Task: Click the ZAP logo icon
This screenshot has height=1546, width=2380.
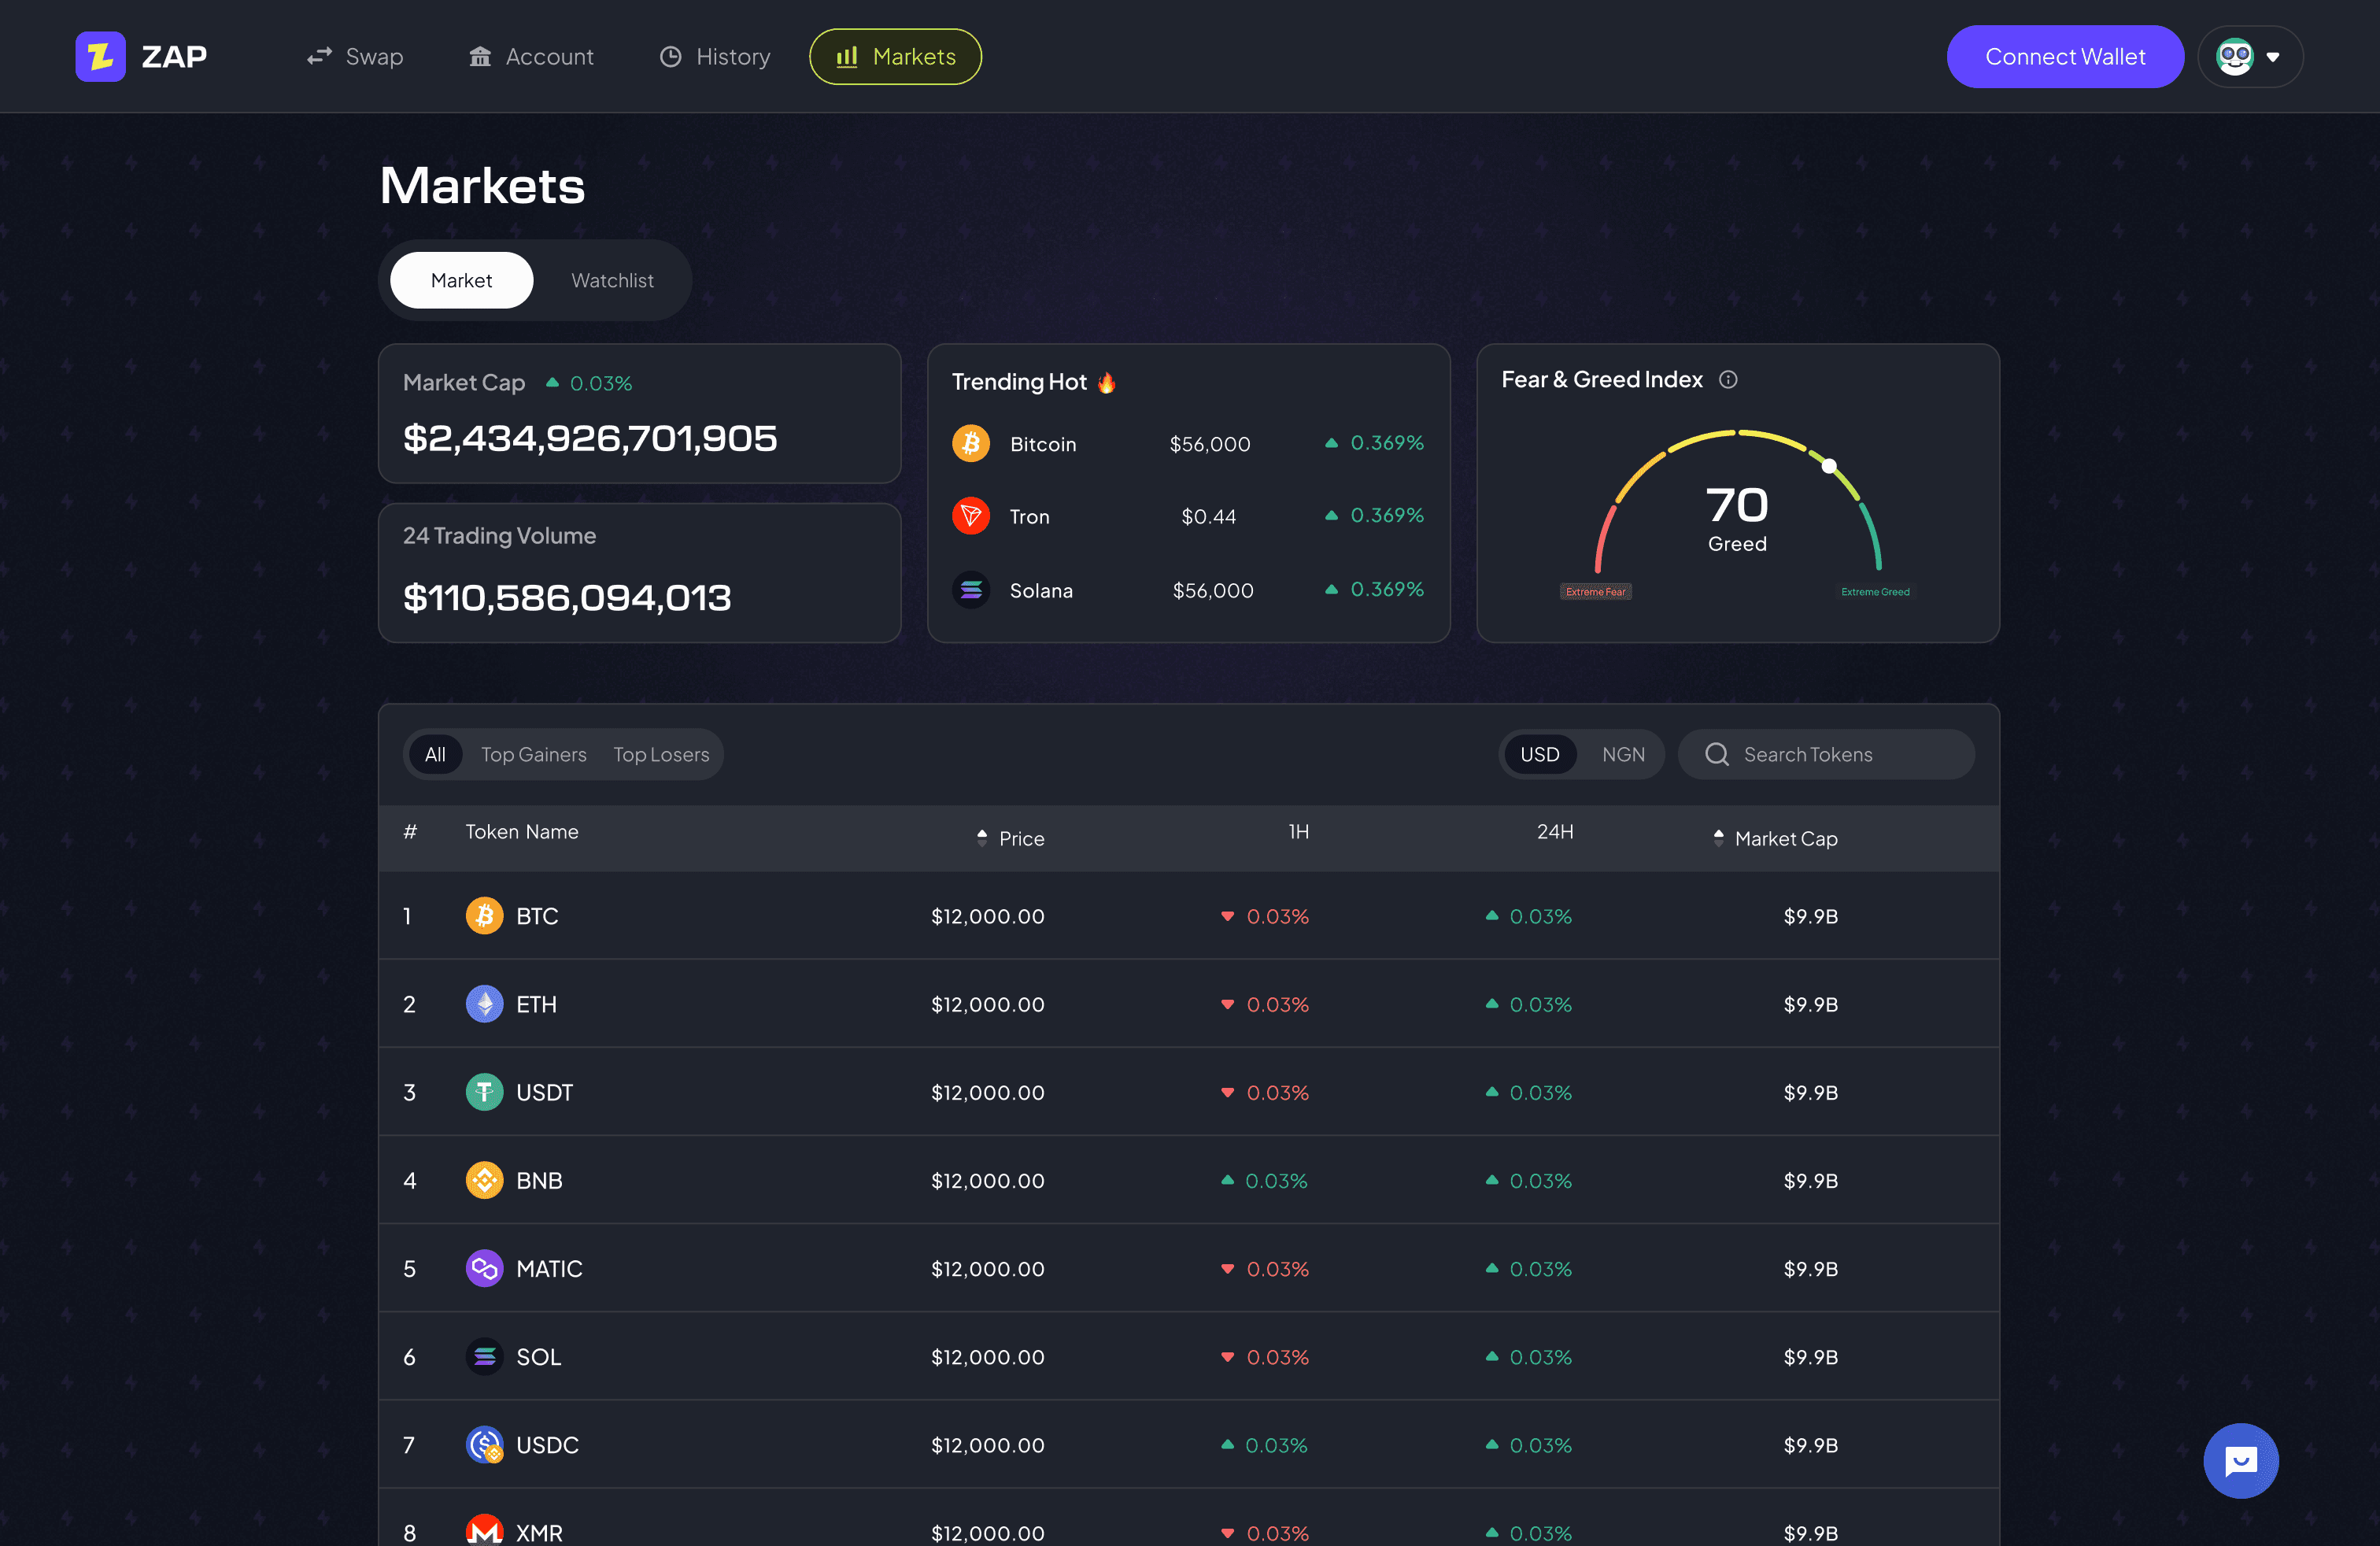Action: [100, 56]
